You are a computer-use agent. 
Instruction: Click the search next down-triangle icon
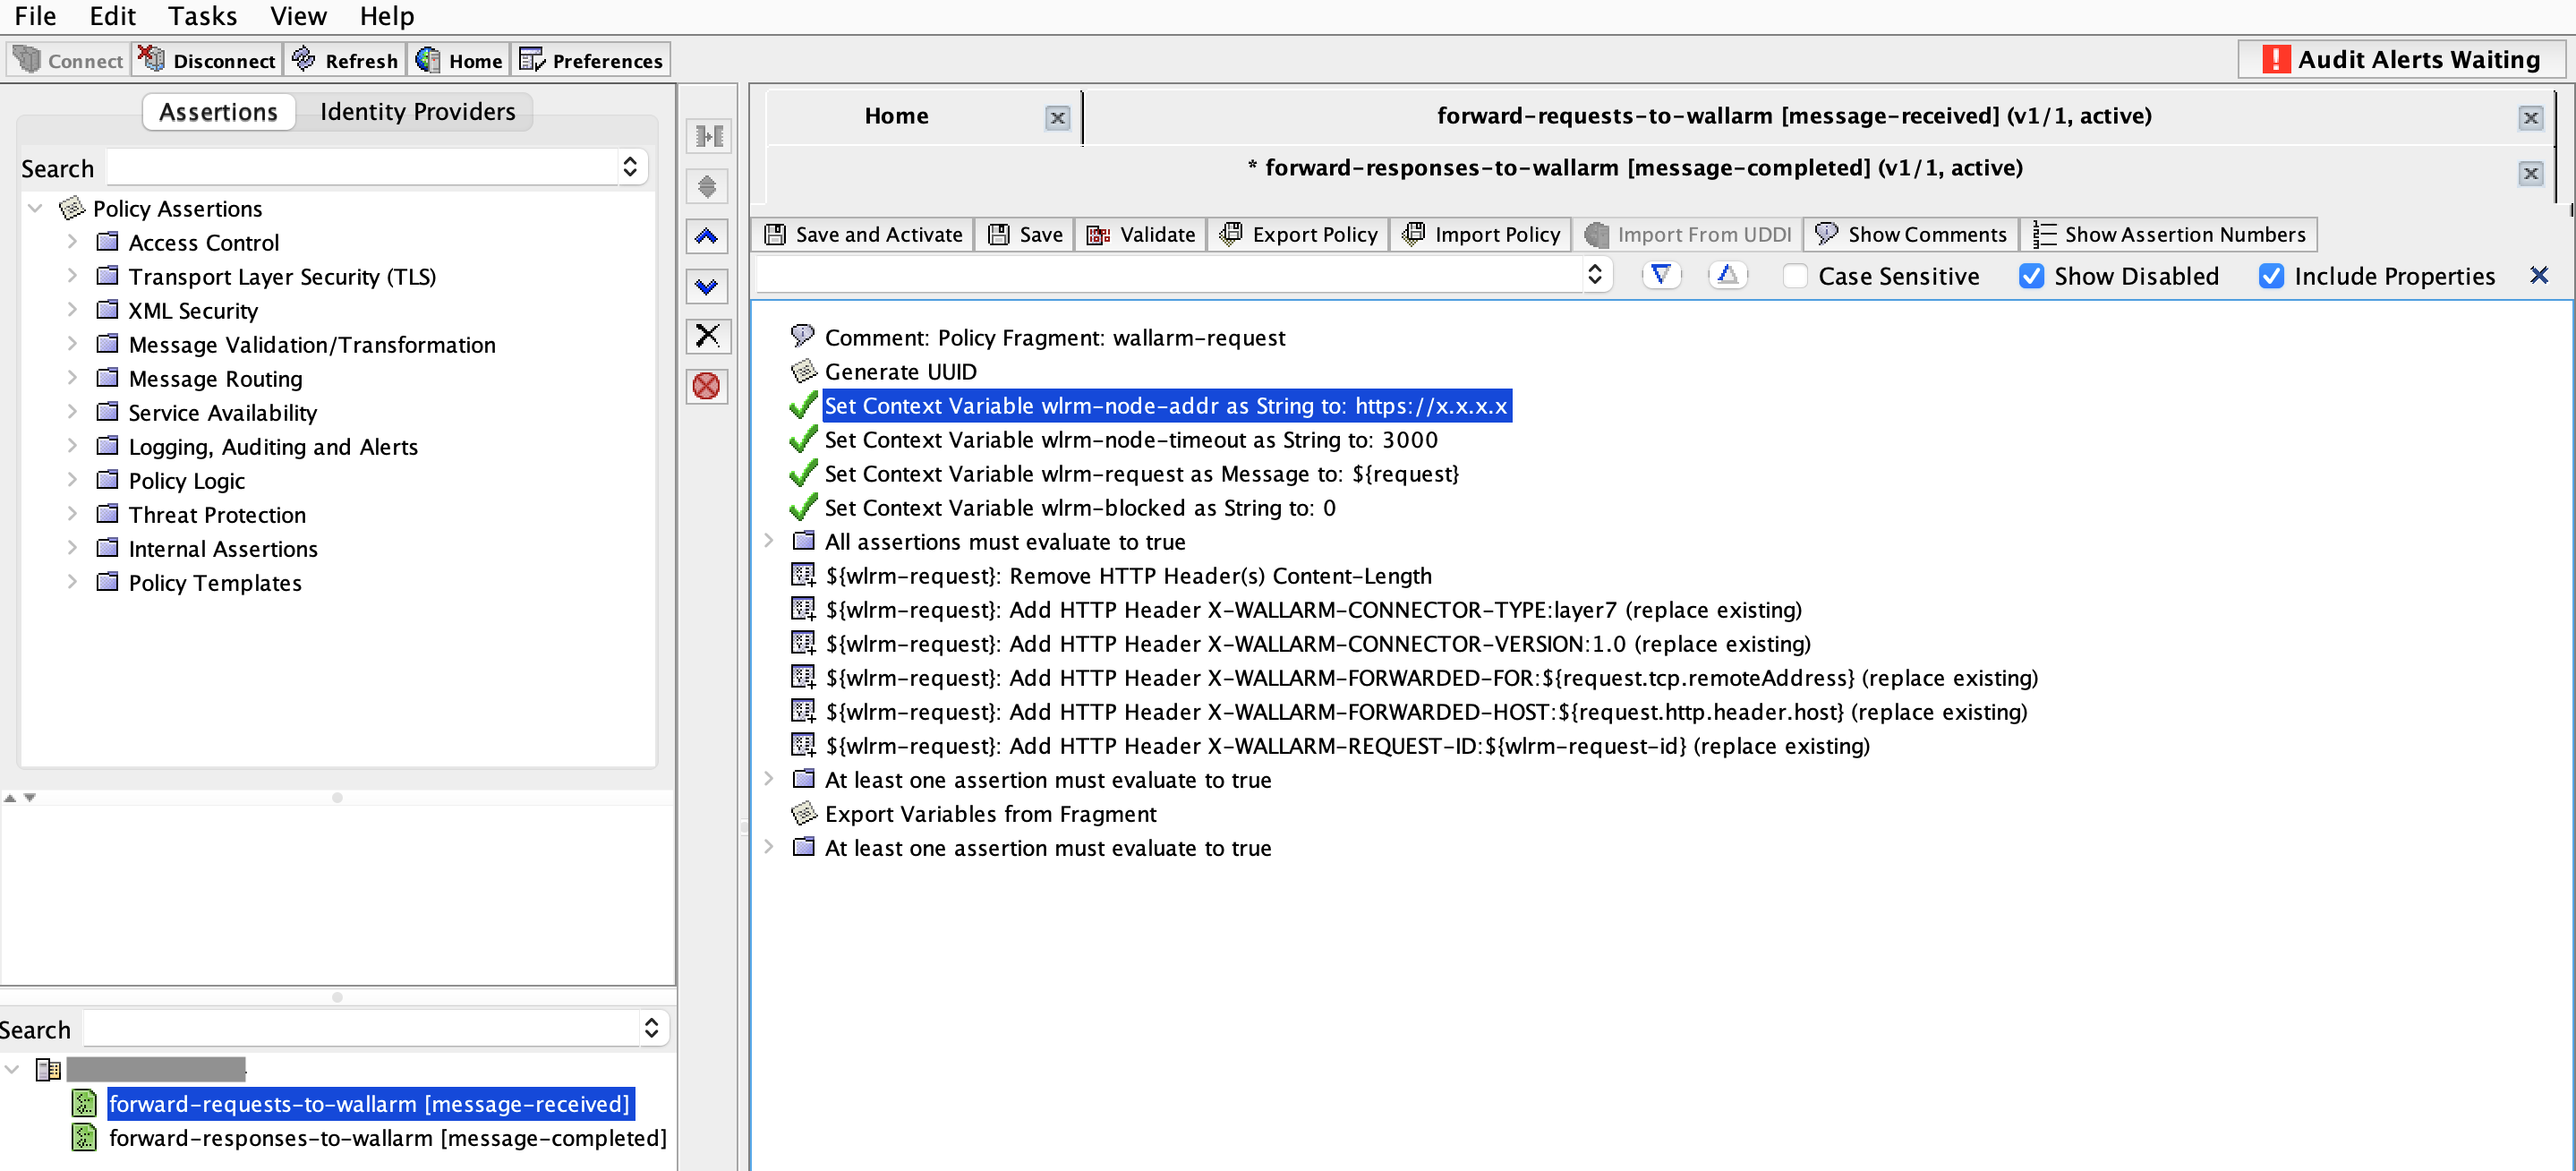tap(1660, 275)
